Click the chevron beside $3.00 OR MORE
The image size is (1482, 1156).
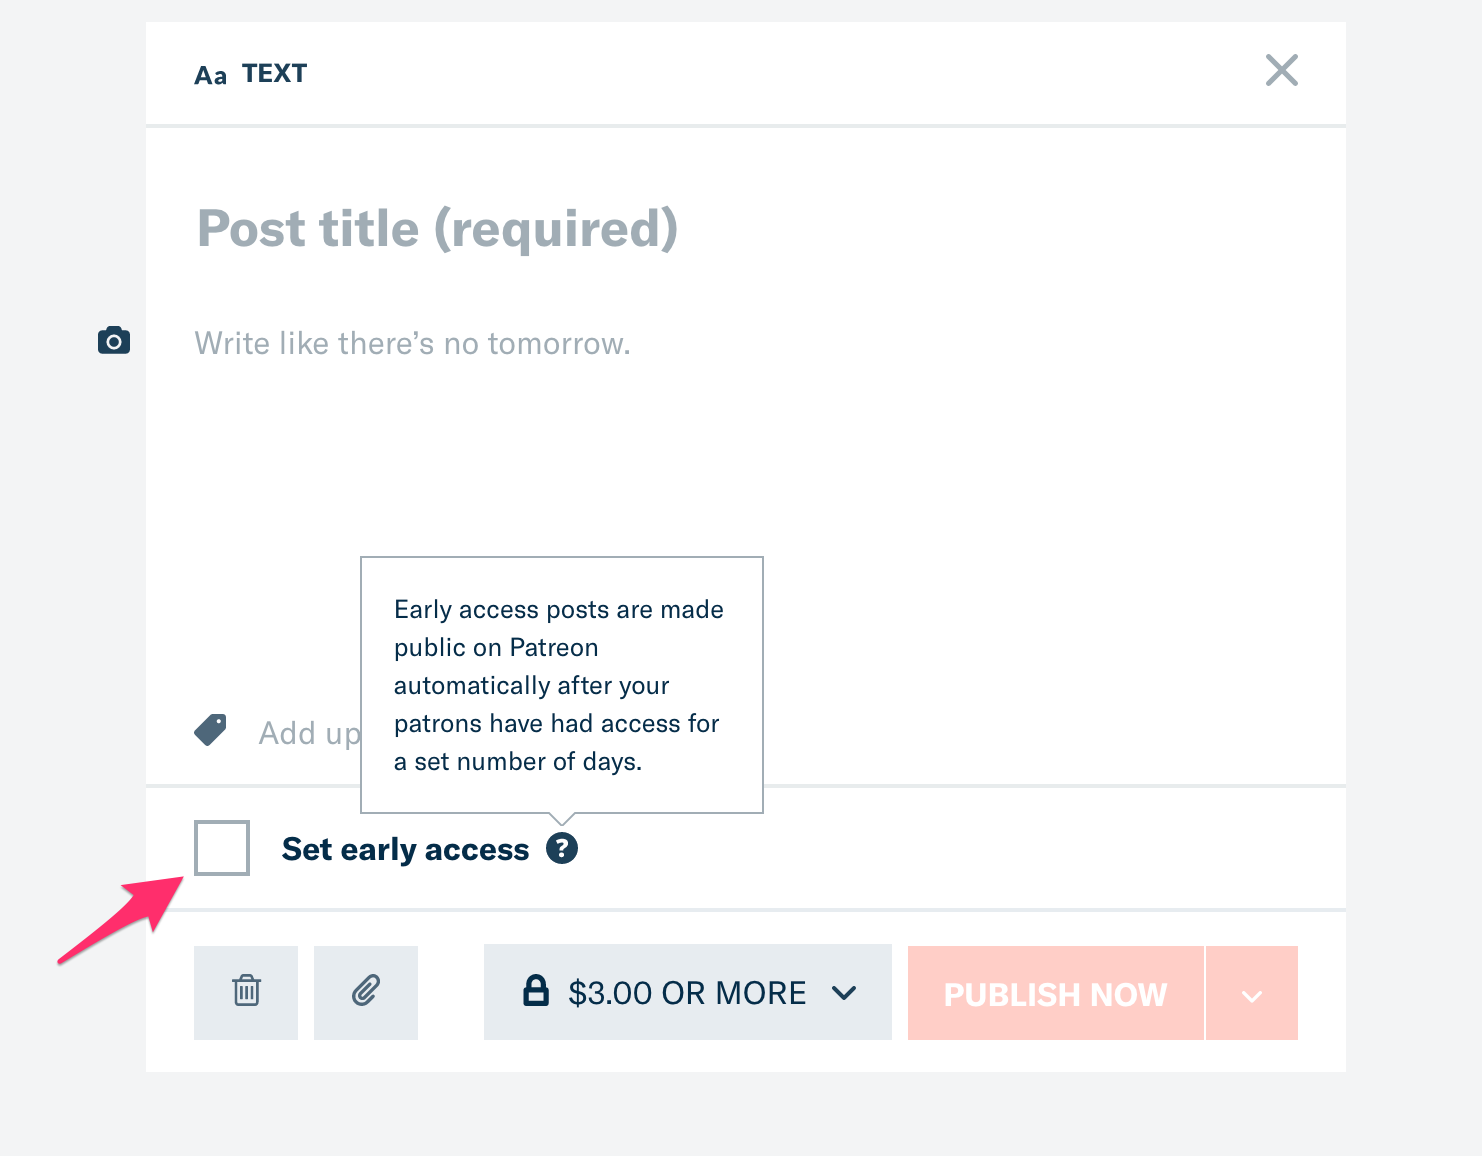[x=844, y=993]
